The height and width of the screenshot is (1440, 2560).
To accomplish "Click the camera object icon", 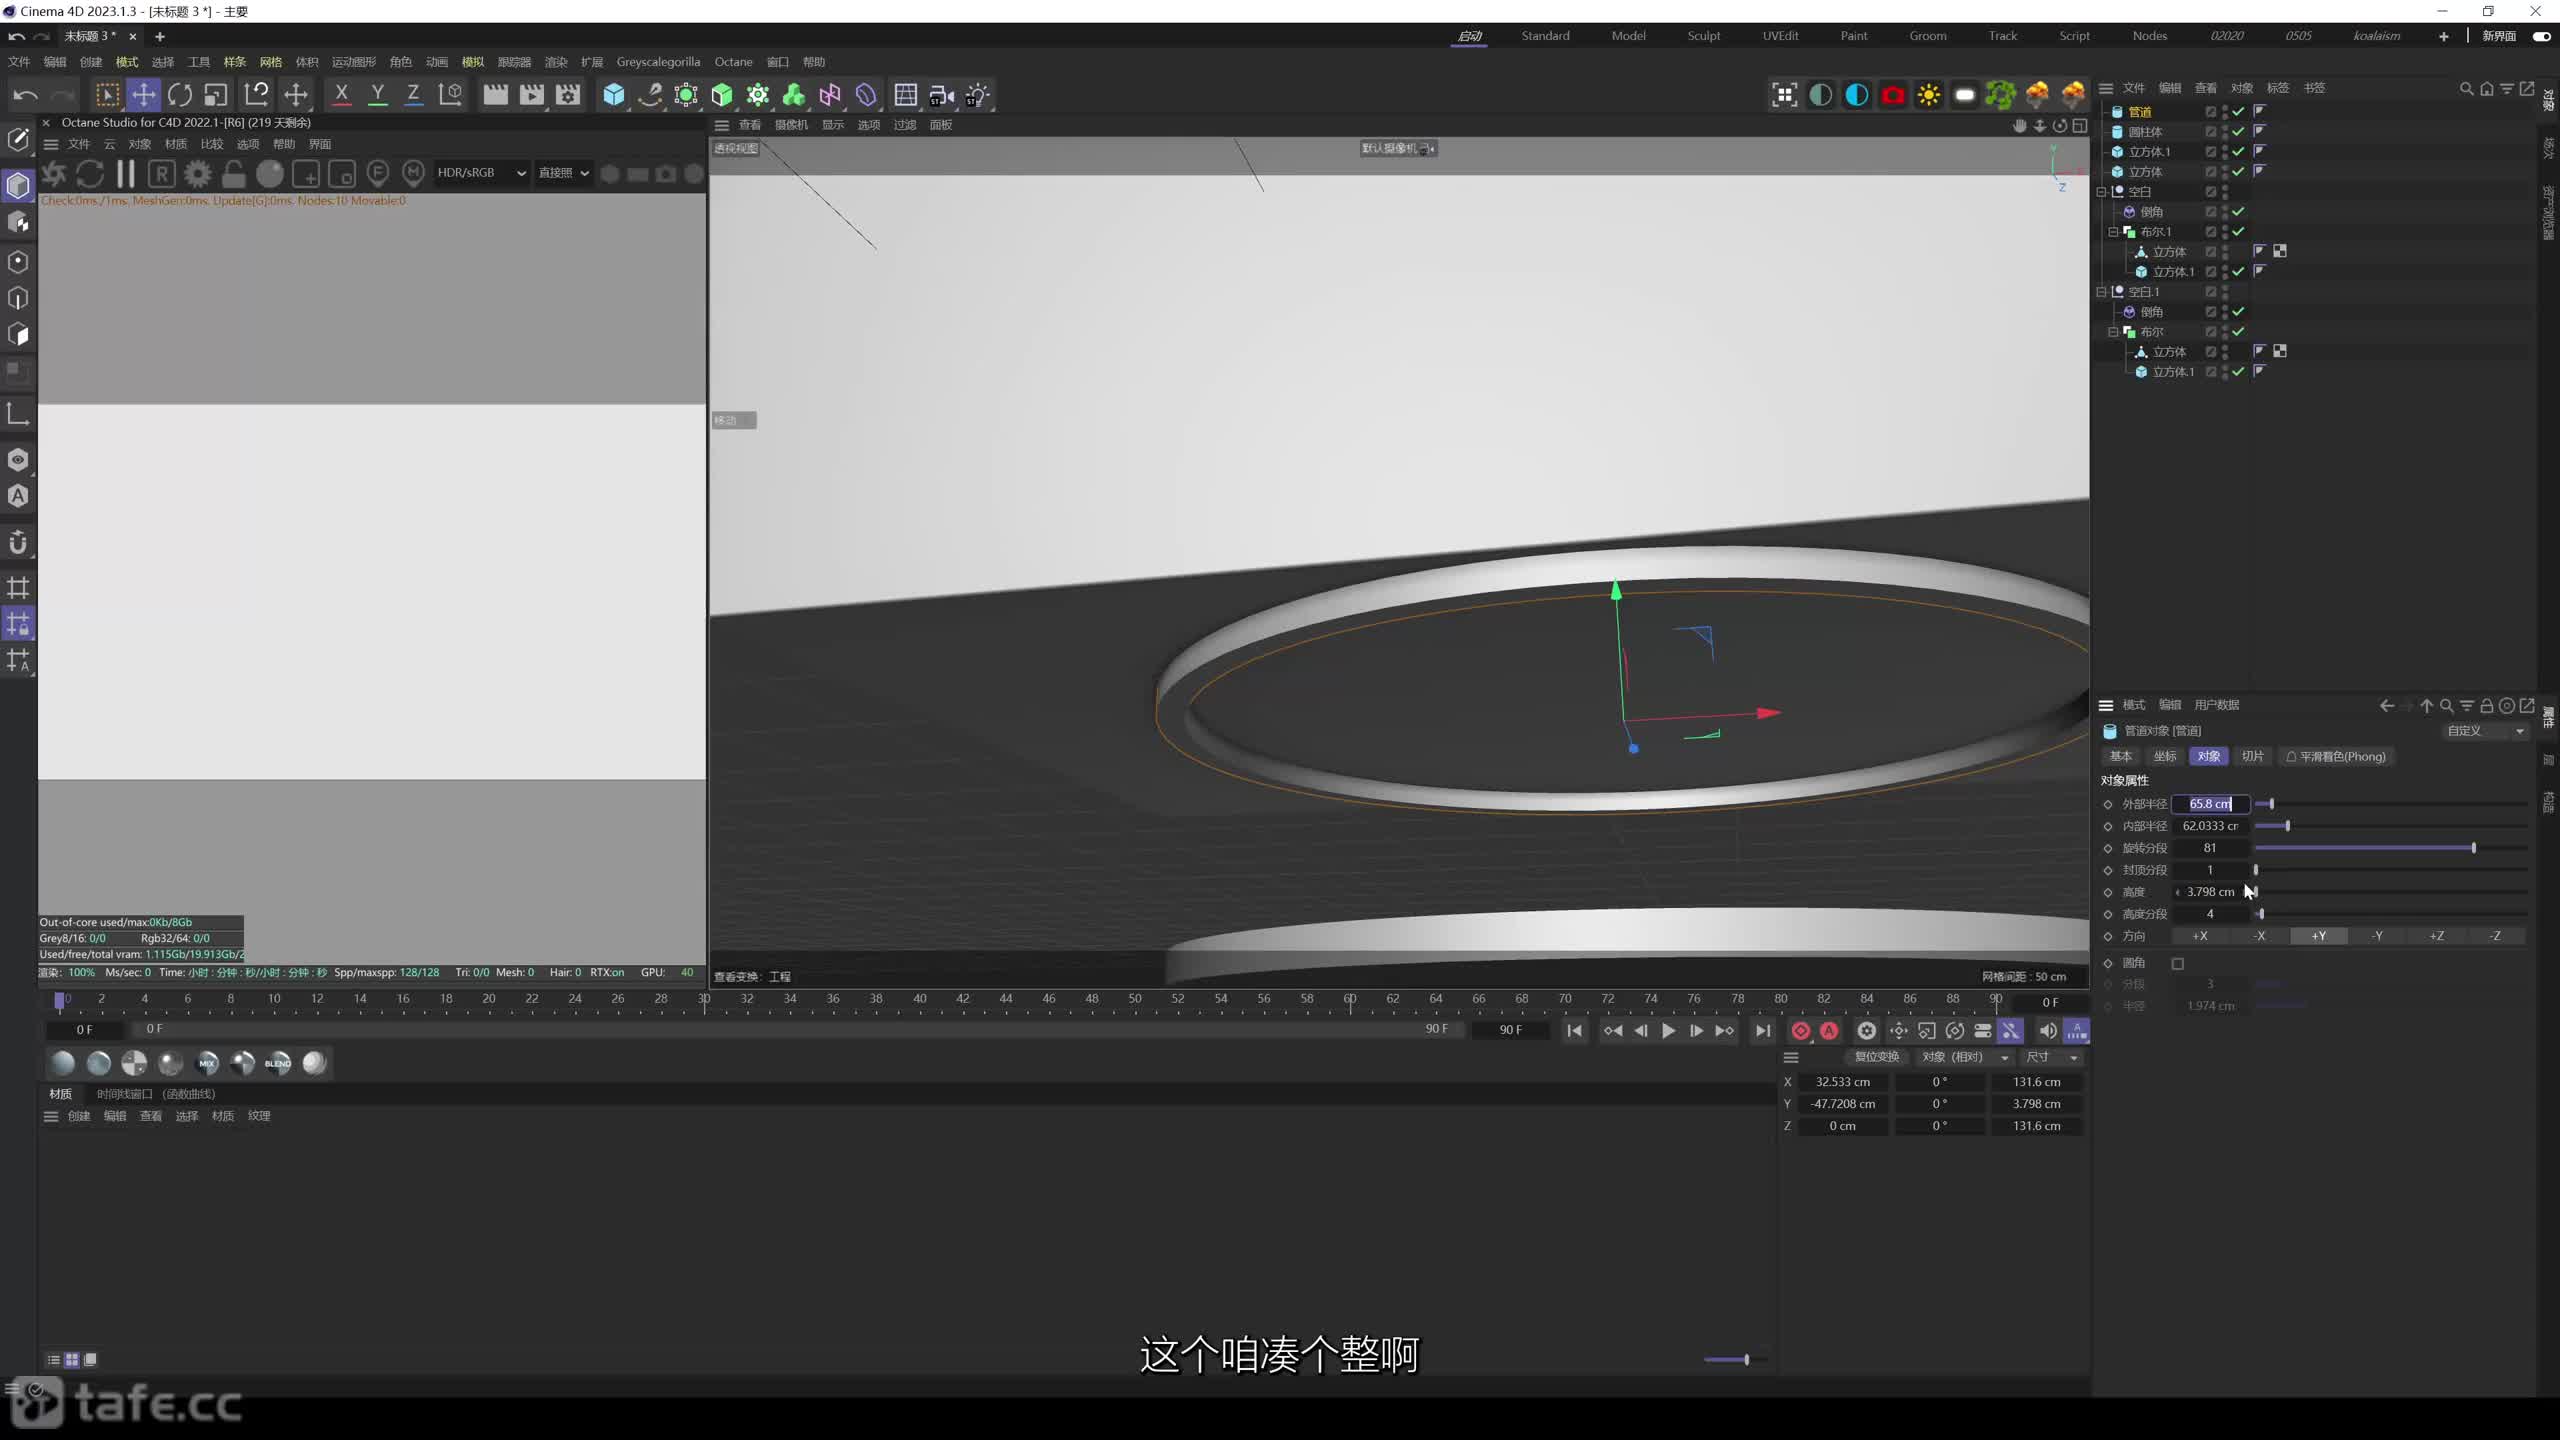I will (942, 95).
